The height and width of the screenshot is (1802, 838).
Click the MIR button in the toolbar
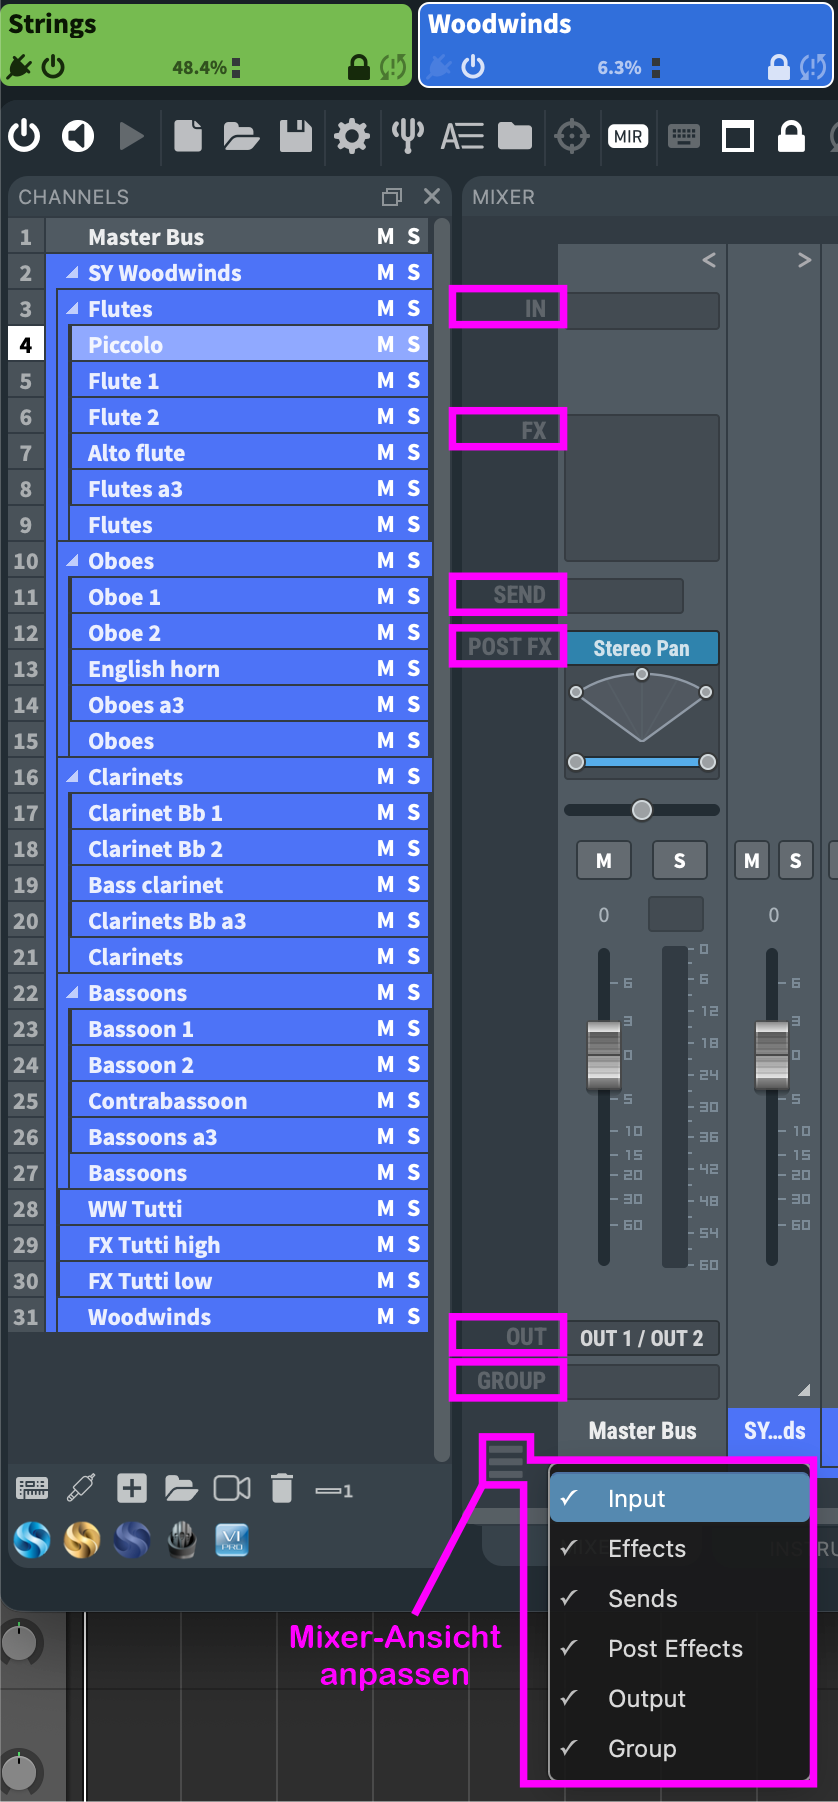[628, 136]
